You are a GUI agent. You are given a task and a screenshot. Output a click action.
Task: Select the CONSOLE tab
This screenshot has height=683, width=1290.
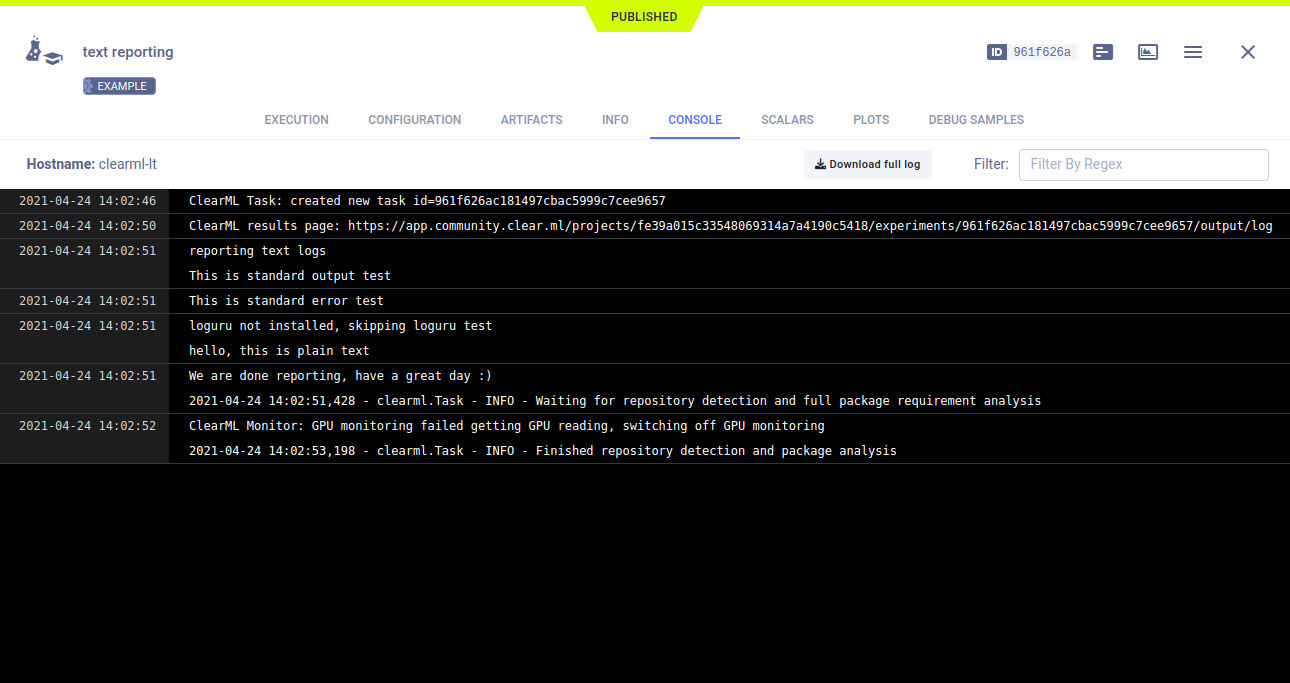(x=694, y=120)
